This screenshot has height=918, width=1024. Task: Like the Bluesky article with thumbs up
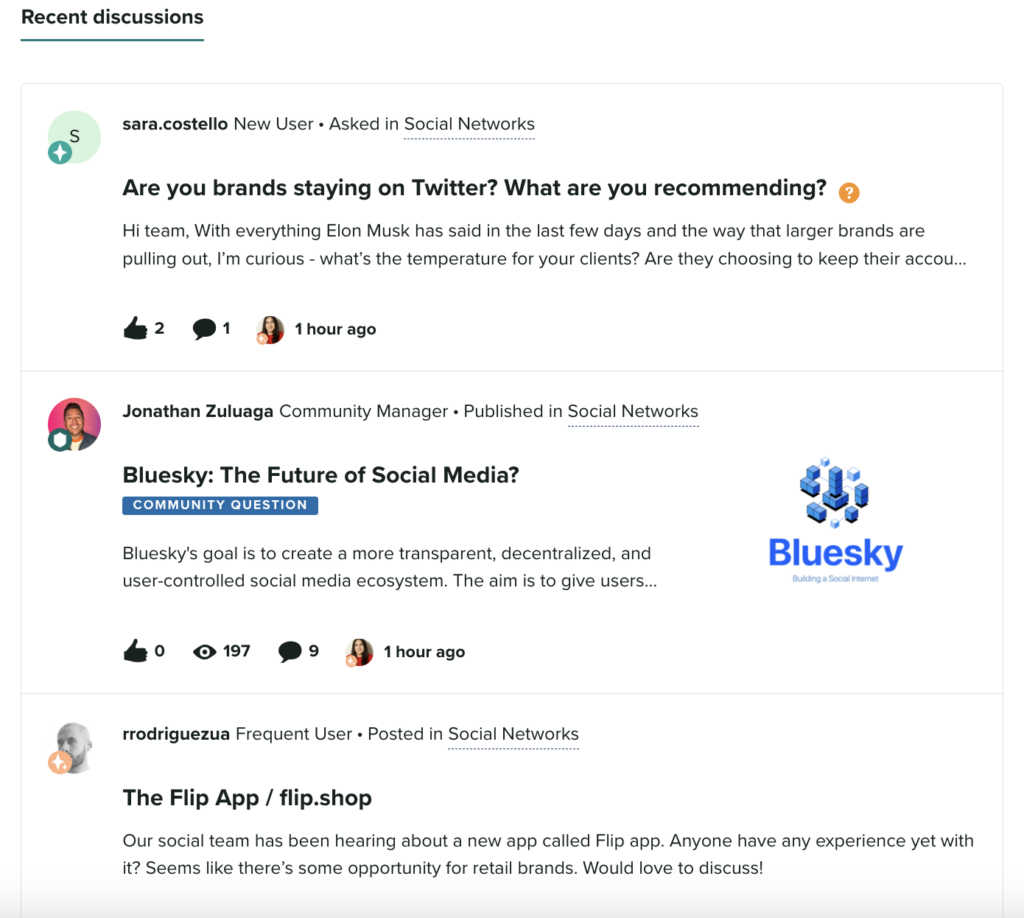point(135,651)
